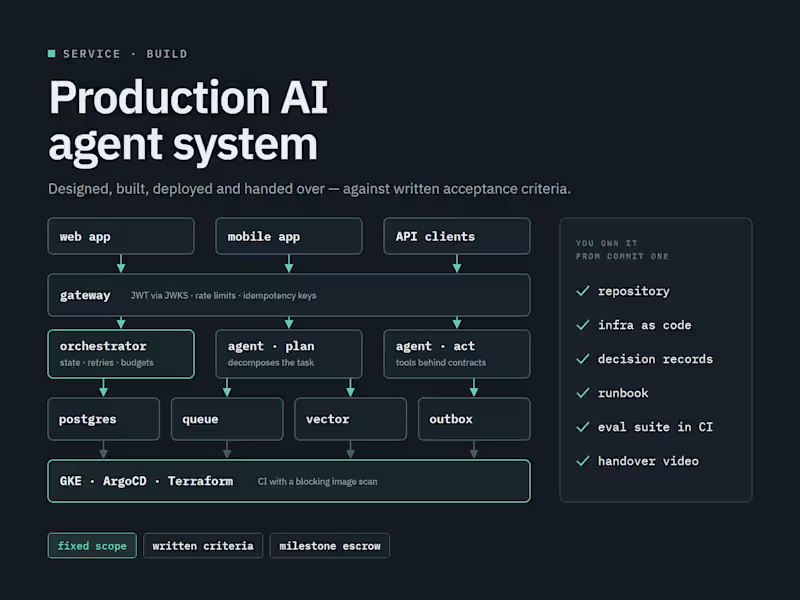Click the web app box
This screenshot has height=600, width=800.
(x=121, y=236)
